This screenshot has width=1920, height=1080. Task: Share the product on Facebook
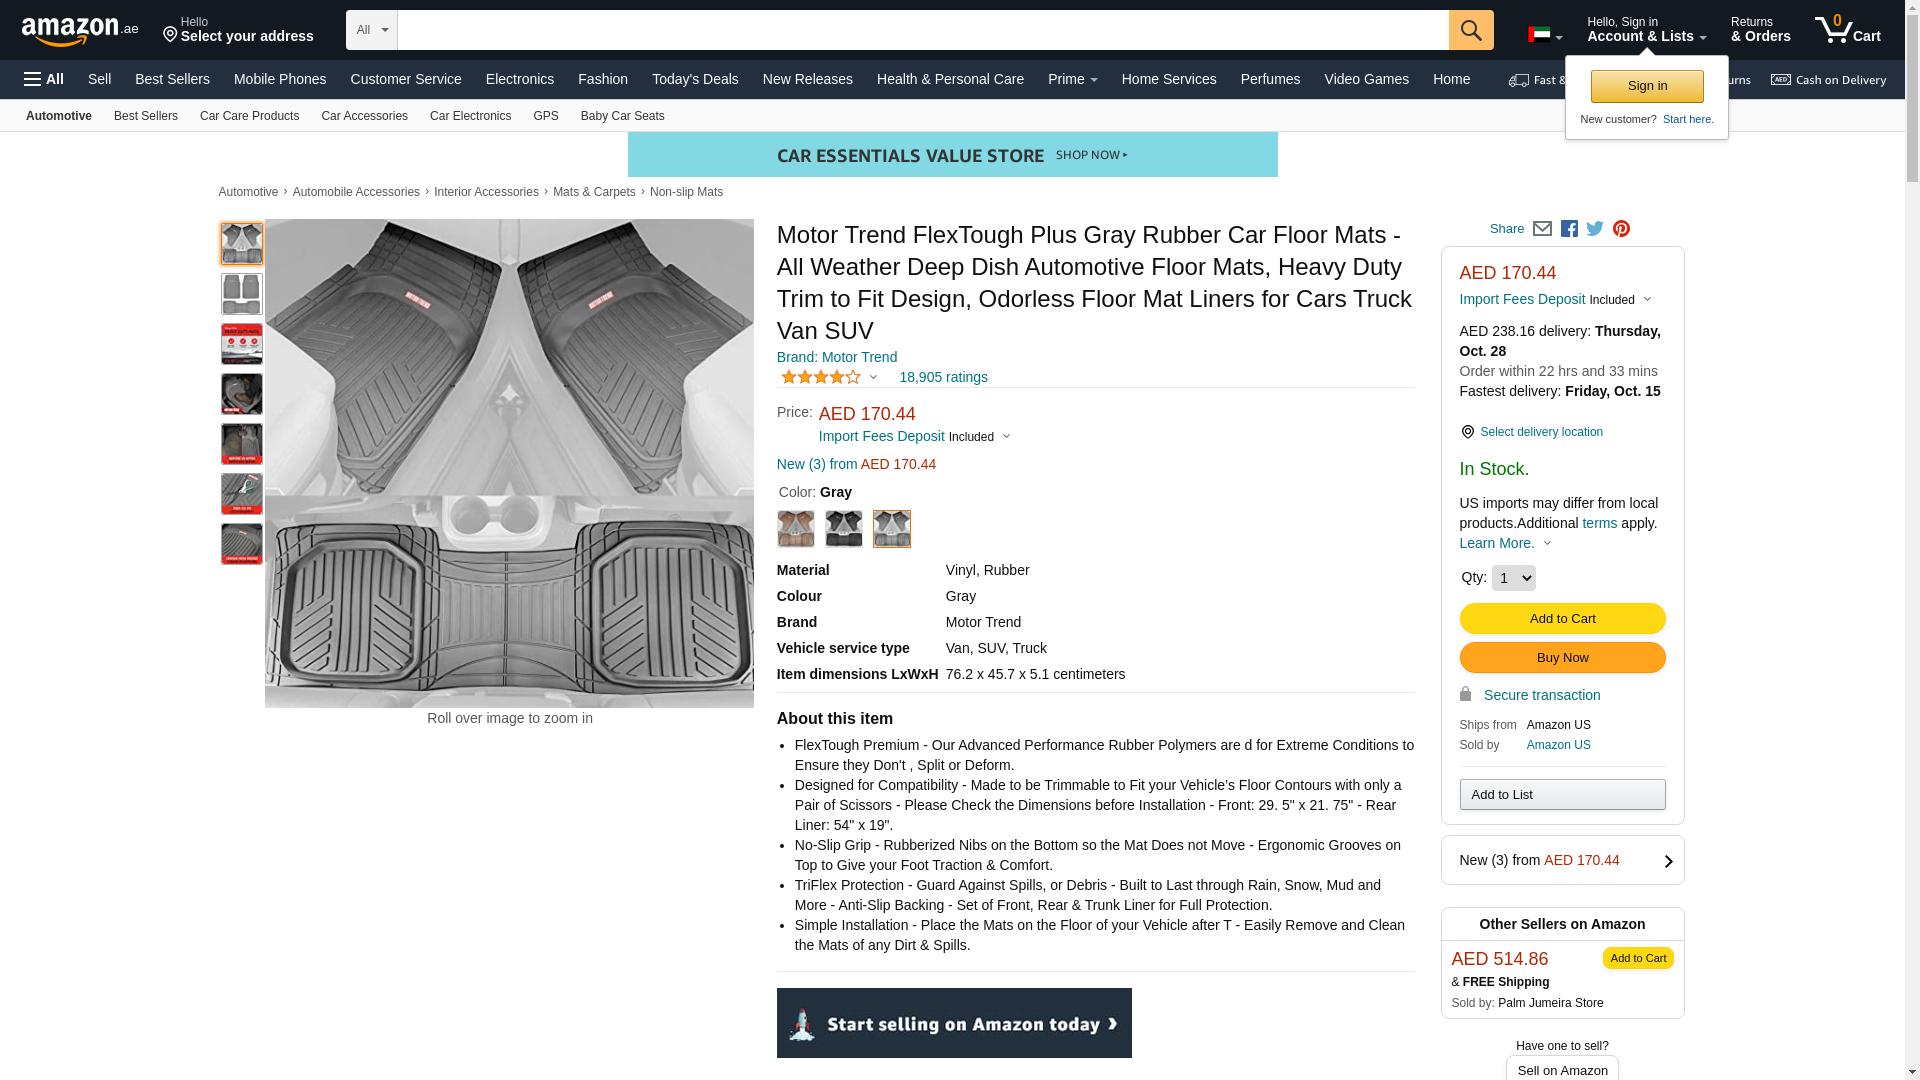tap(1569, 229)
